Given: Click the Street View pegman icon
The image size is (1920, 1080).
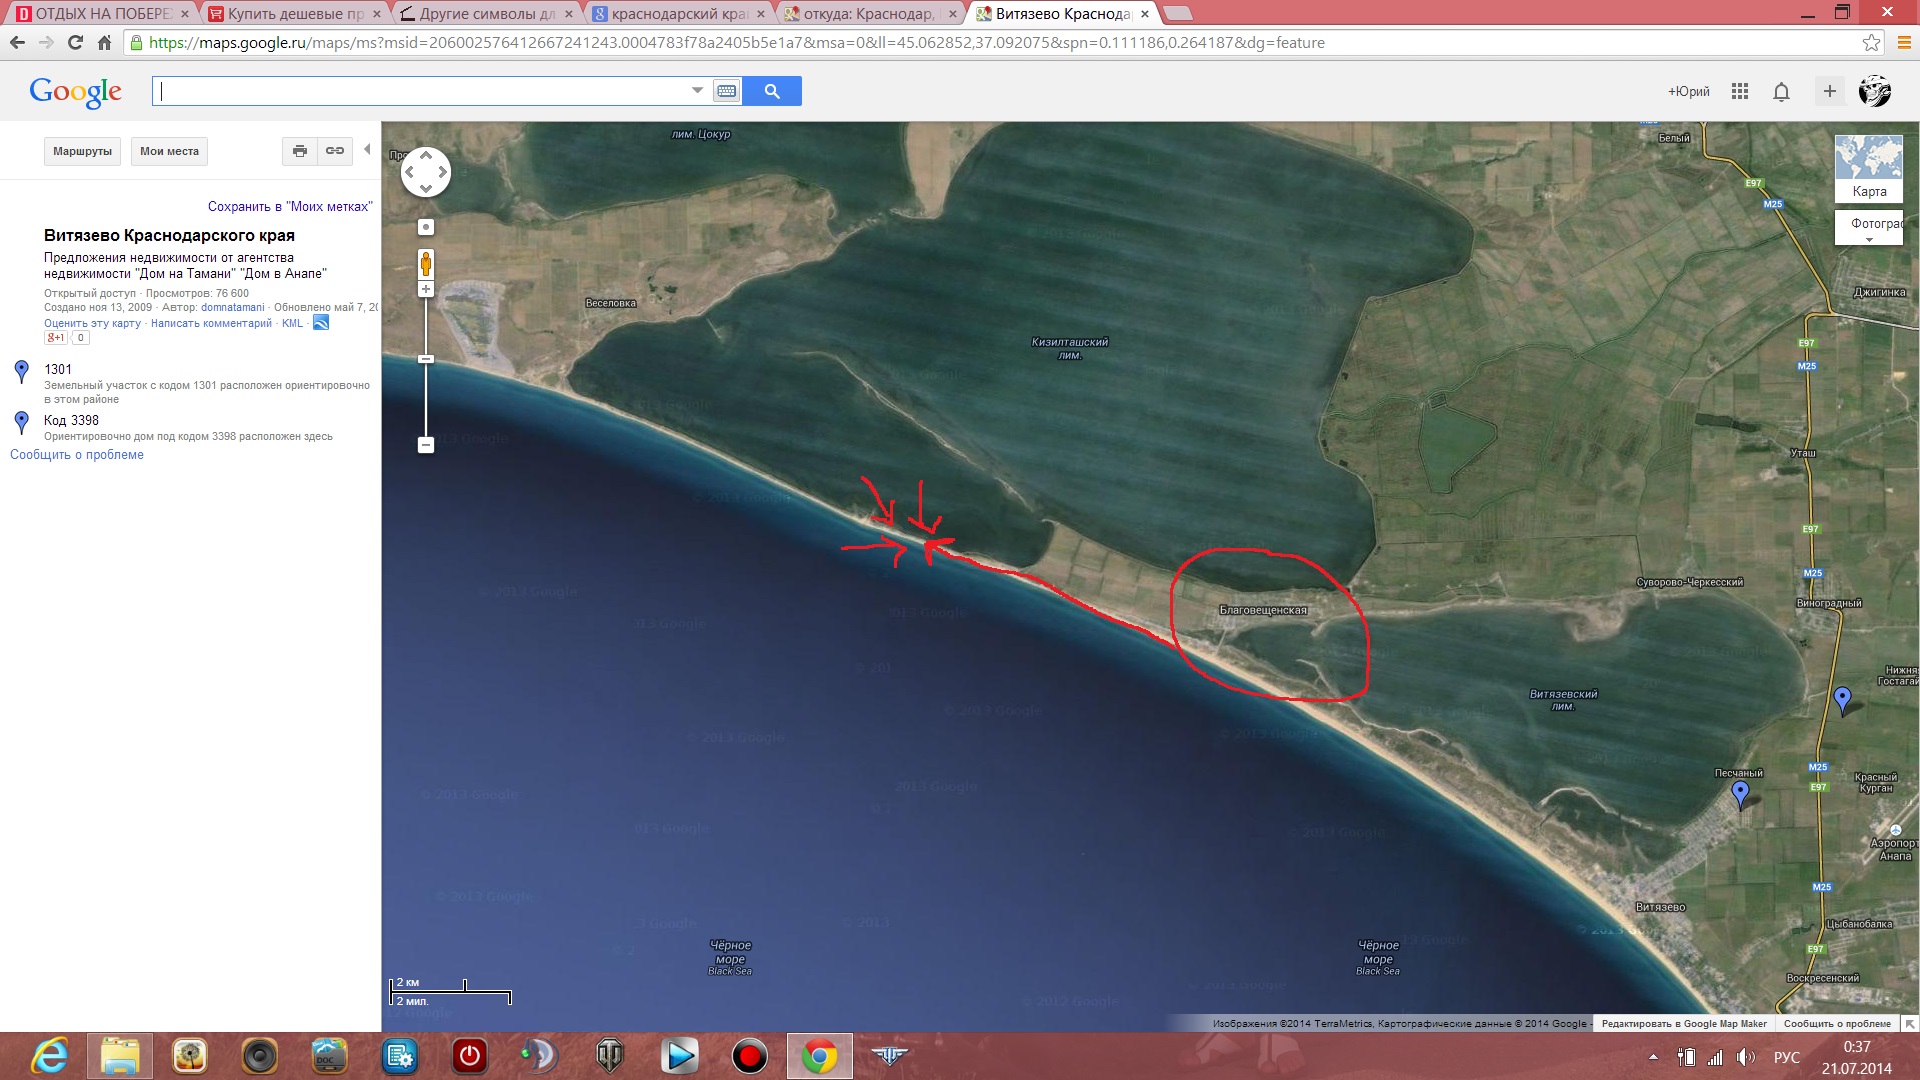Looking at the screenshot, I should point(426,264).
